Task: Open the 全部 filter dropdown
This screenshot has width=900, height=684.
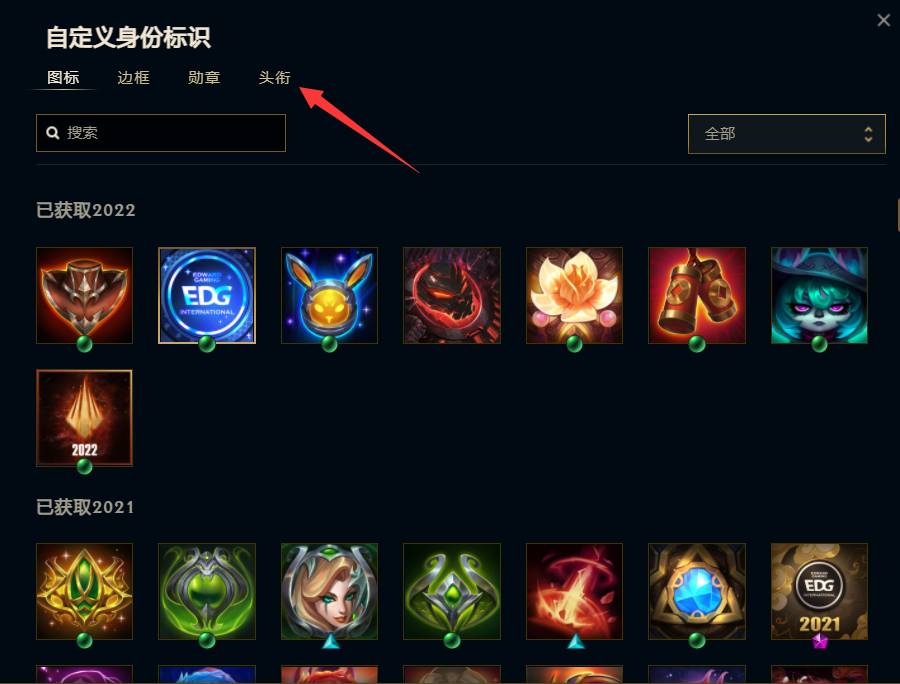Action: point(786,134)
